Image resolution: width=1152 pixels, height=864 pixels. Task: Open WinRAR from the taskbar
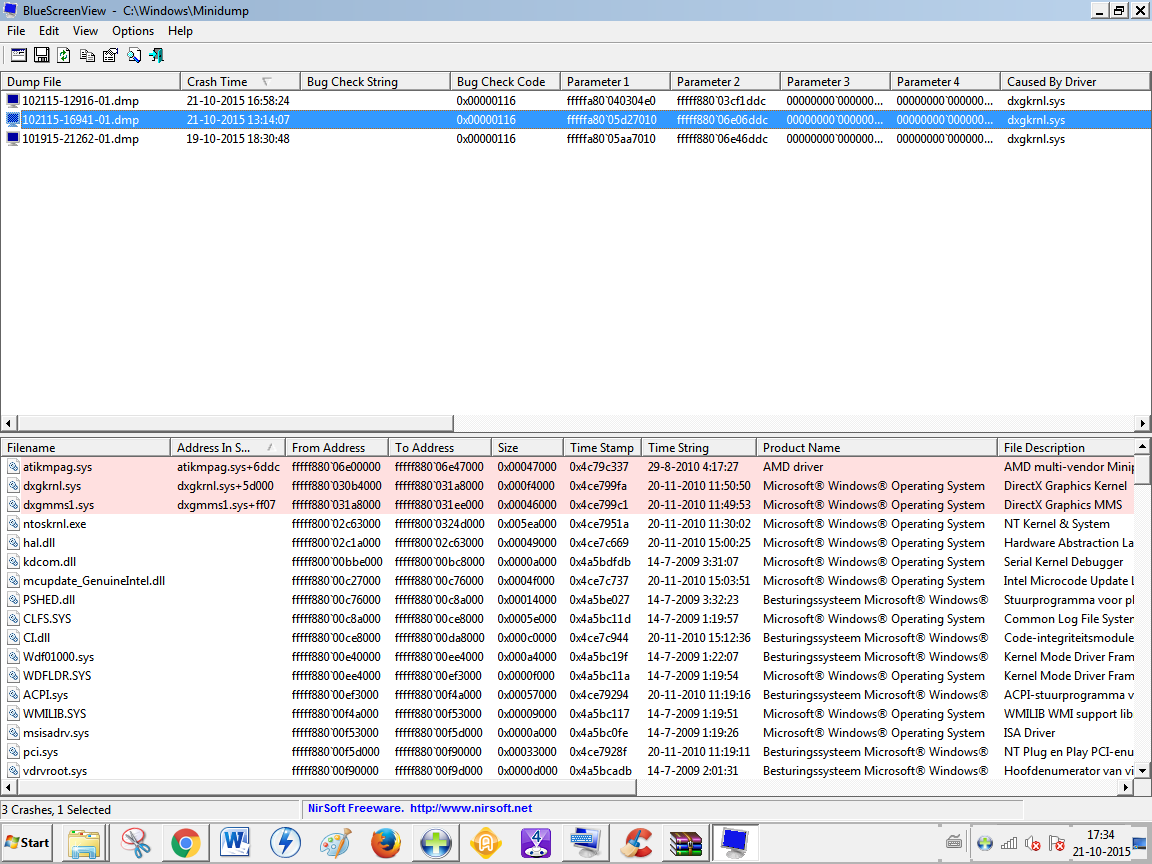point(685,843)
